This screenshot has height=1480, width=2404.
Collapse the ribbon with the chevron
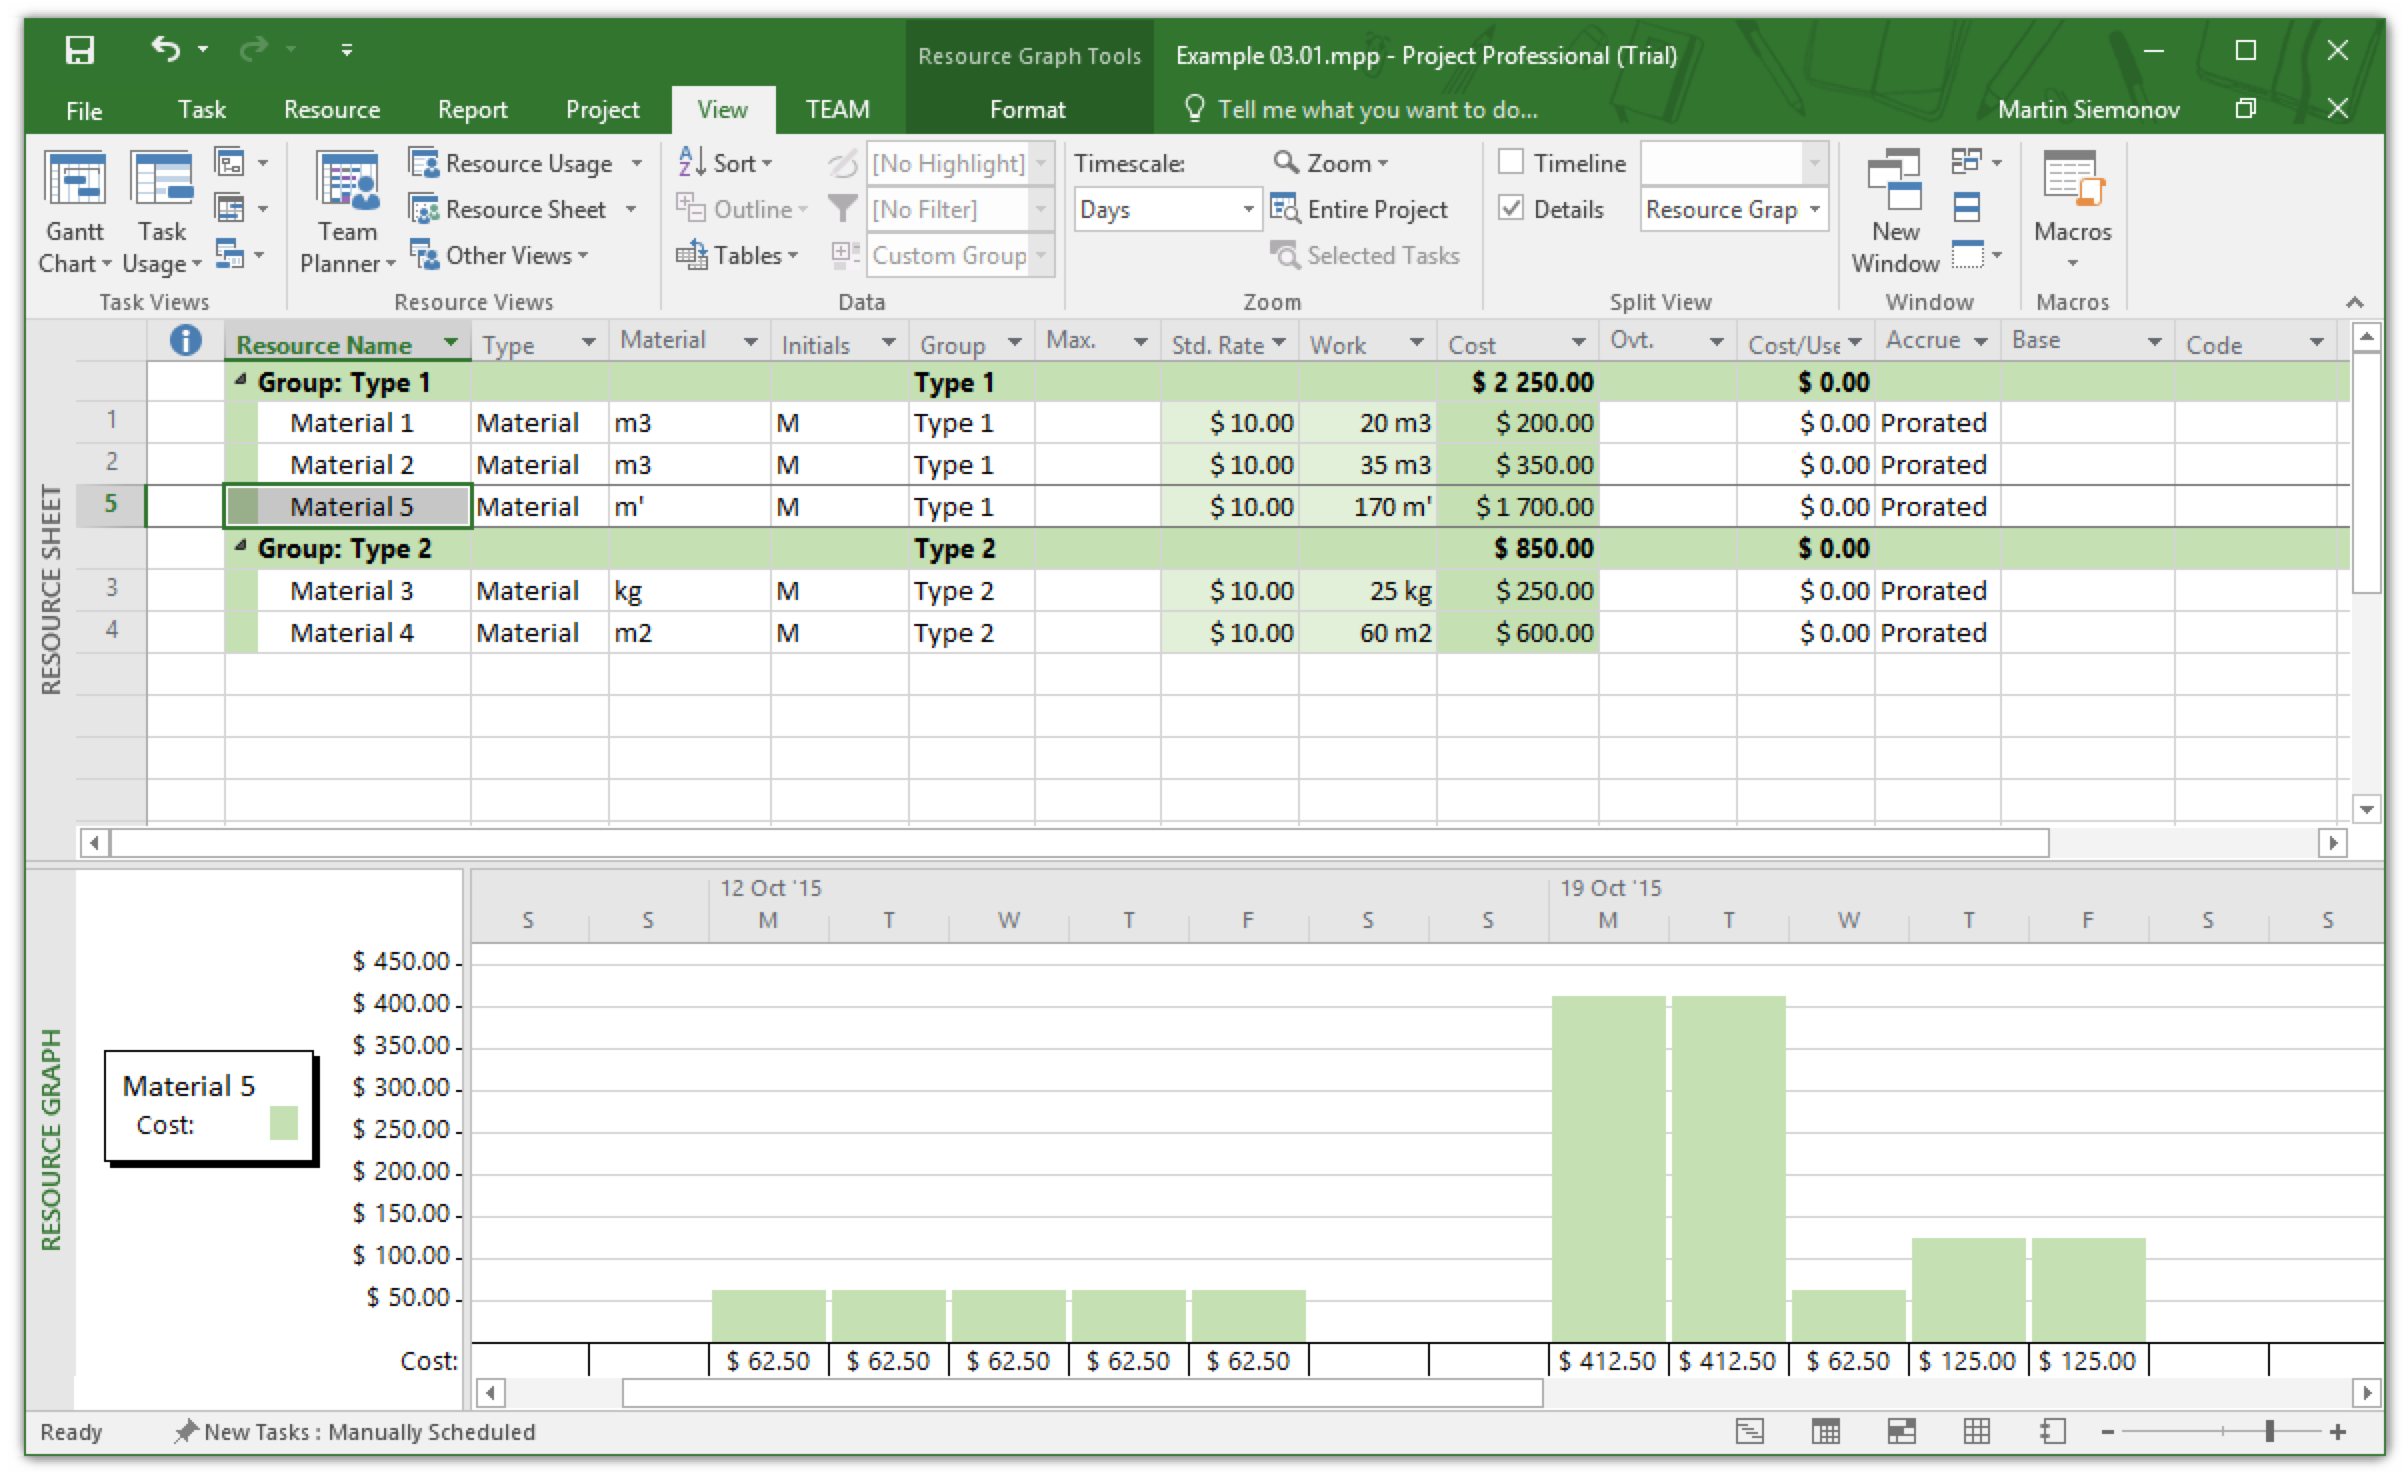click(2355, 302)
